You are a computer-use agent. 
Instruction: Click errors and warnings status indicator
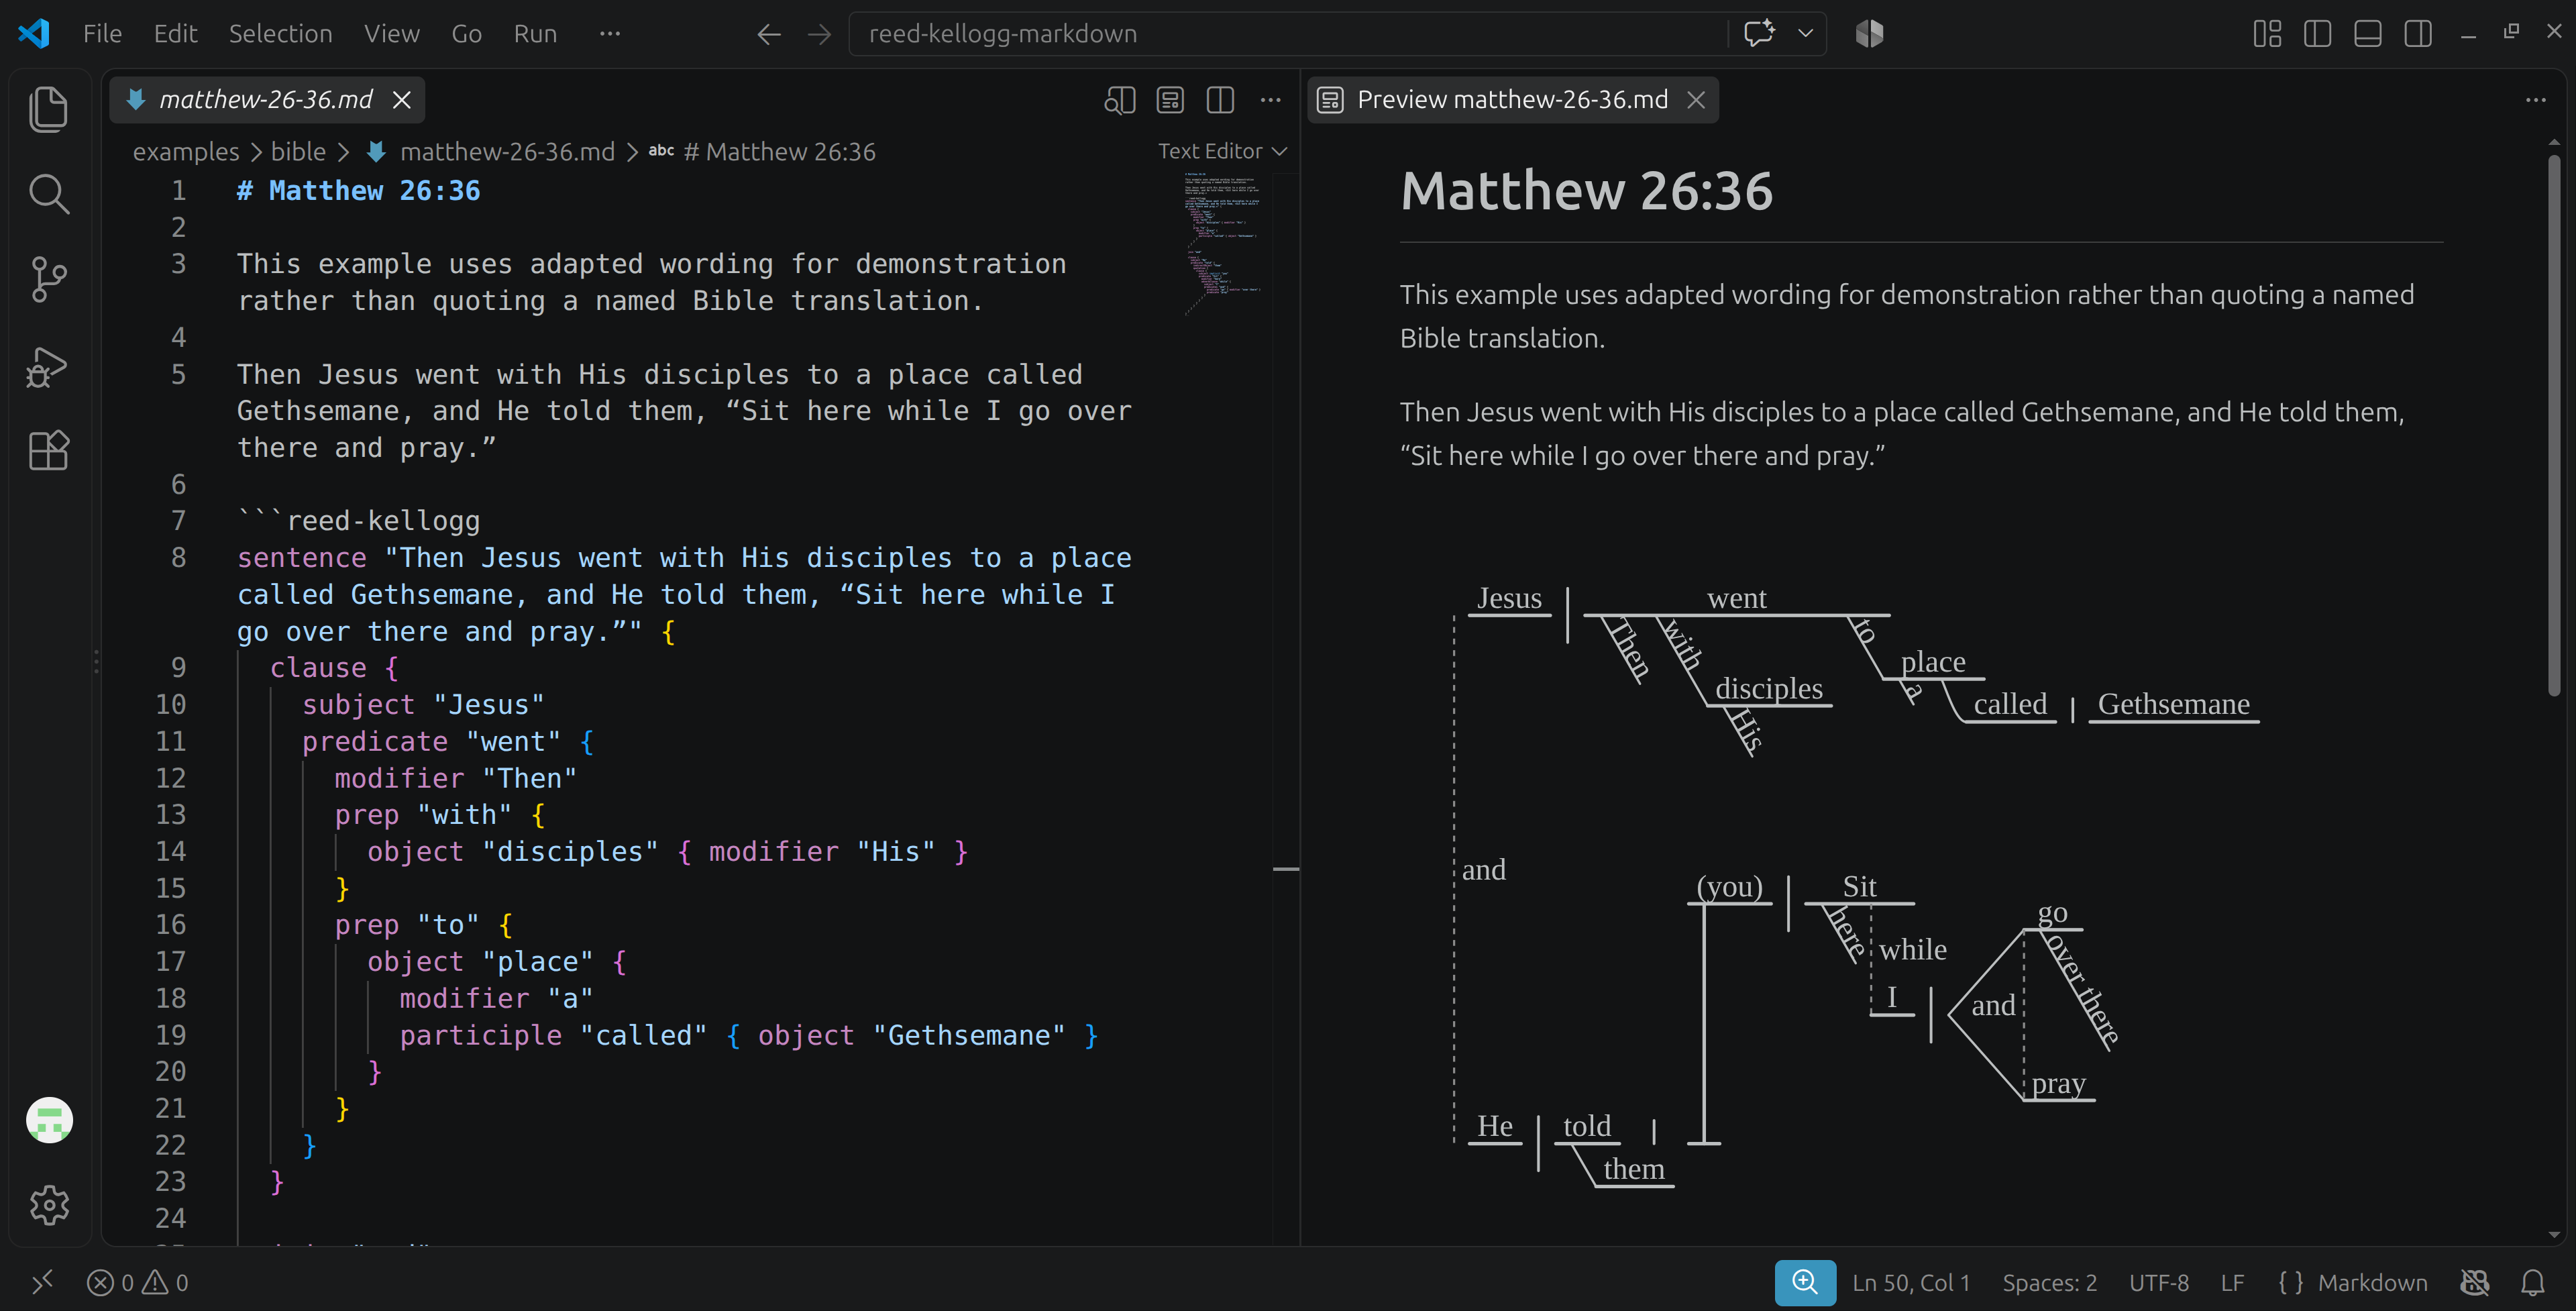pyautogui.click(x=138, y=1282)
